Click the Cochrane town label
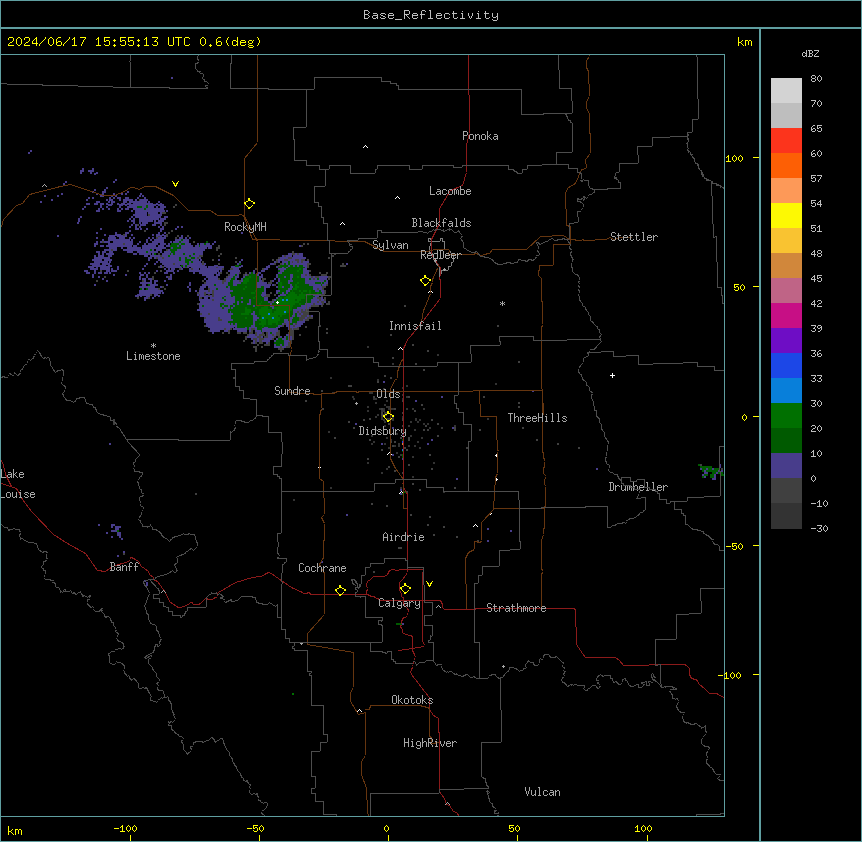The width and height of the screenshot is (862, 842). click(322, 568)
